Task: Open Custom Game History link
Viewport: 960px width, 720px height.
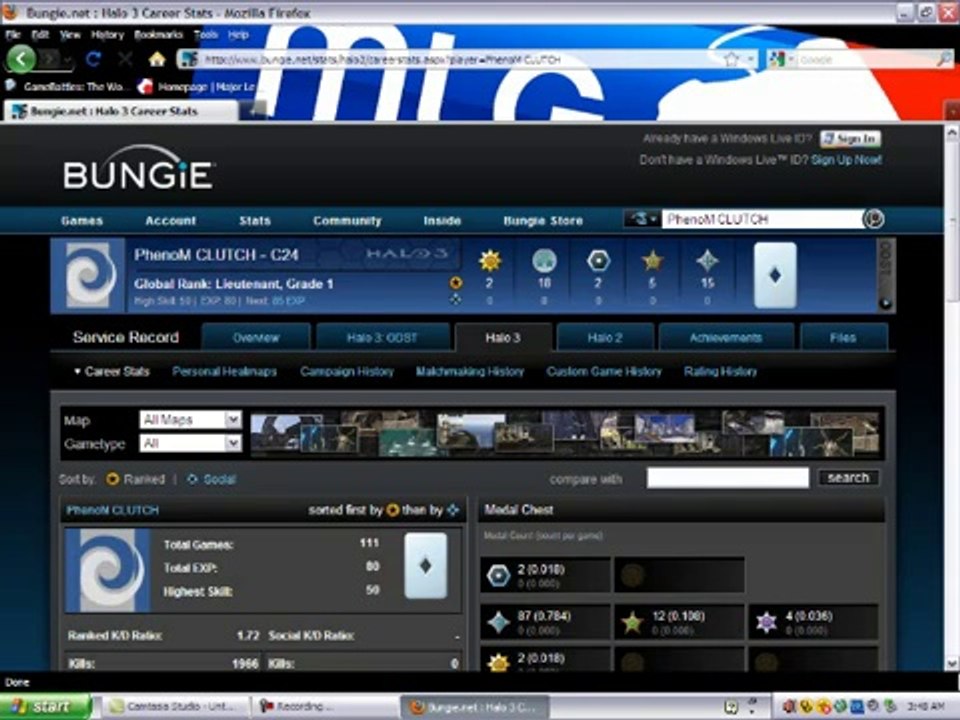Action: 604,371
